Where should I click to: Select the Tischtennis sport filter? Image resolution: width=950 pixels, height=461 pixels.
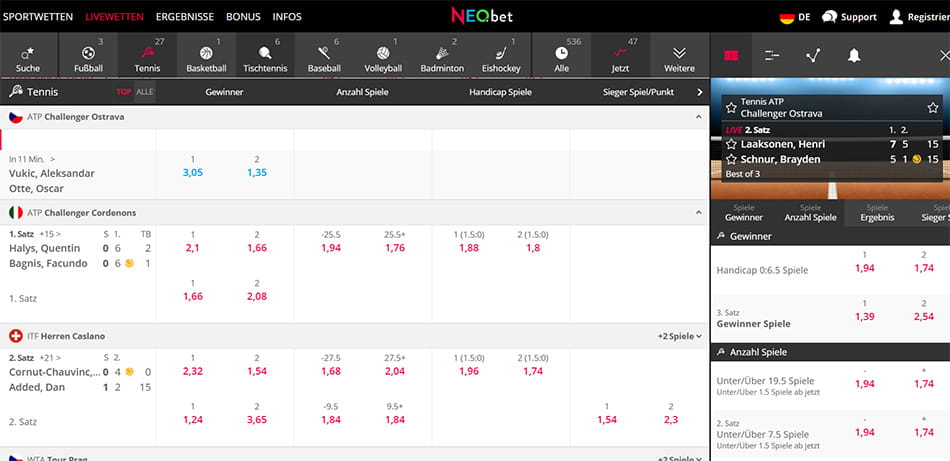click(265, 55)
